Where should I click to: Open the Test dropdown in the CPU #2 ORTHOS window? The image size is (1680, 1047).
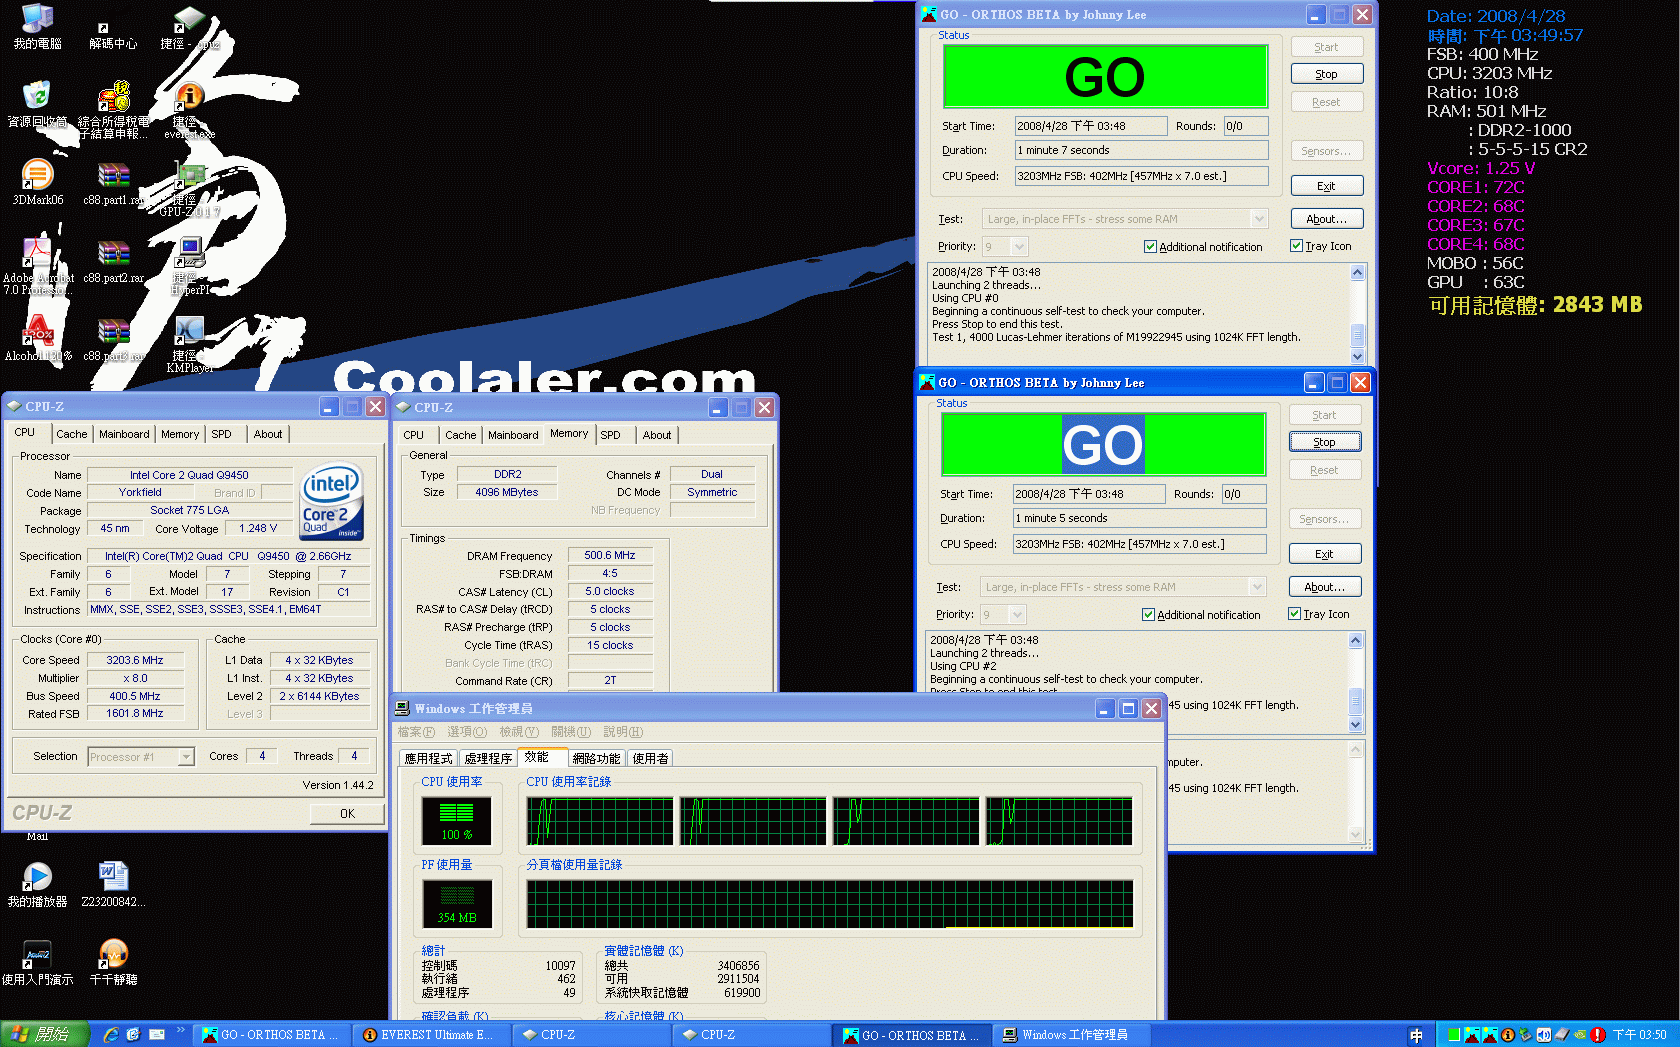(1257, 587)
